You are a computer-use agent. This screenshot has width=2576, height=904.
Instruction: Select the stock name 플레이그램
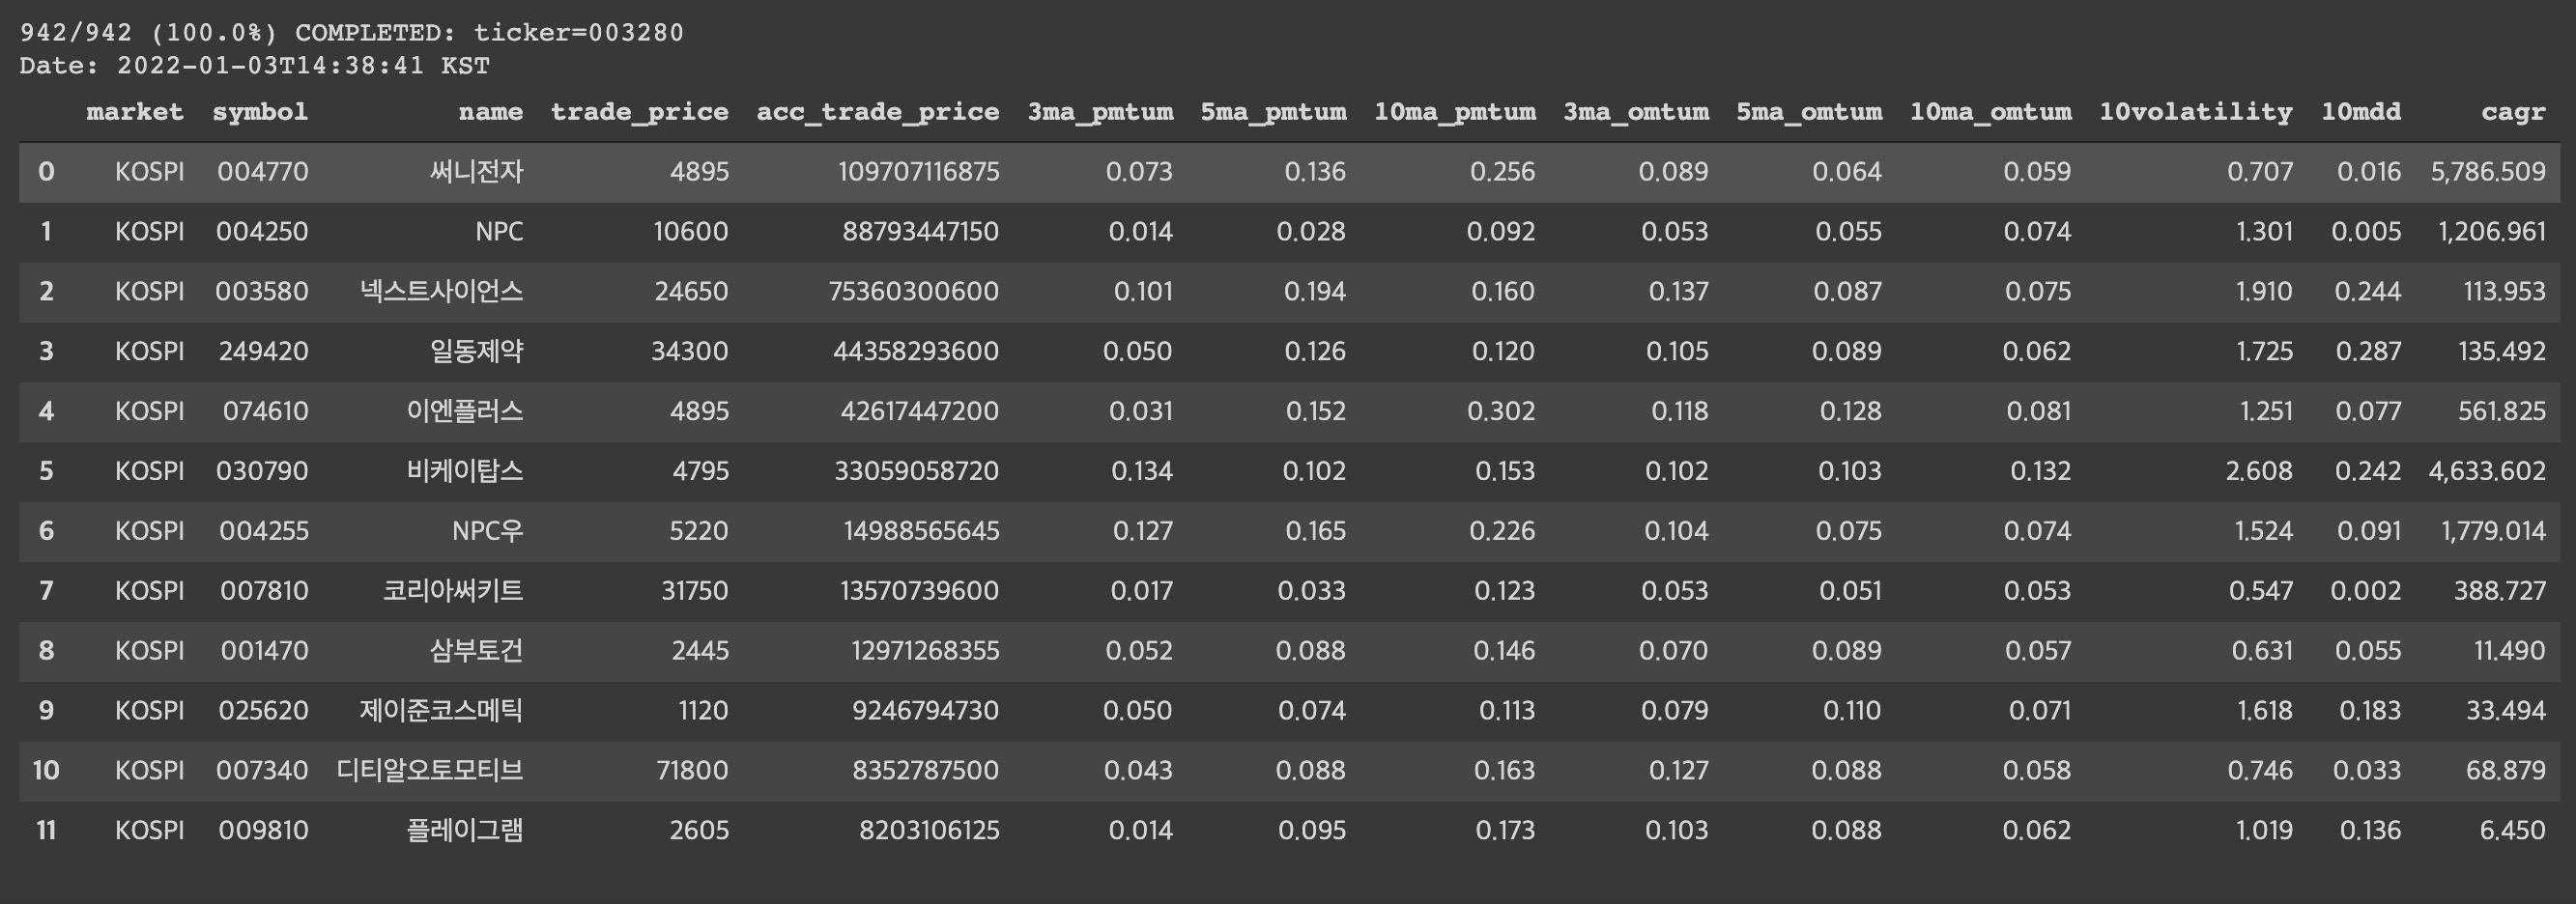[x=465, y=831]
